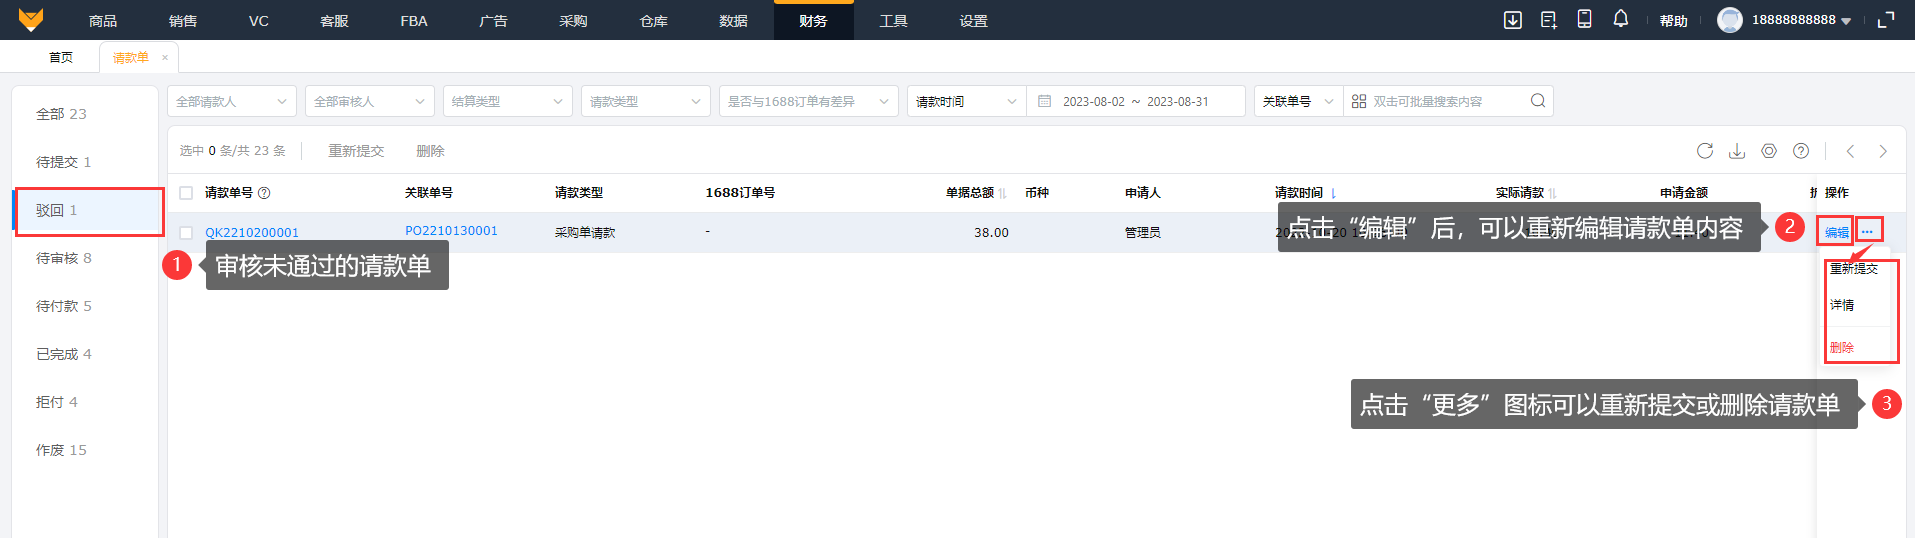
Task: Click the help icon beside 请款单号 header
Action: point(264,193)
